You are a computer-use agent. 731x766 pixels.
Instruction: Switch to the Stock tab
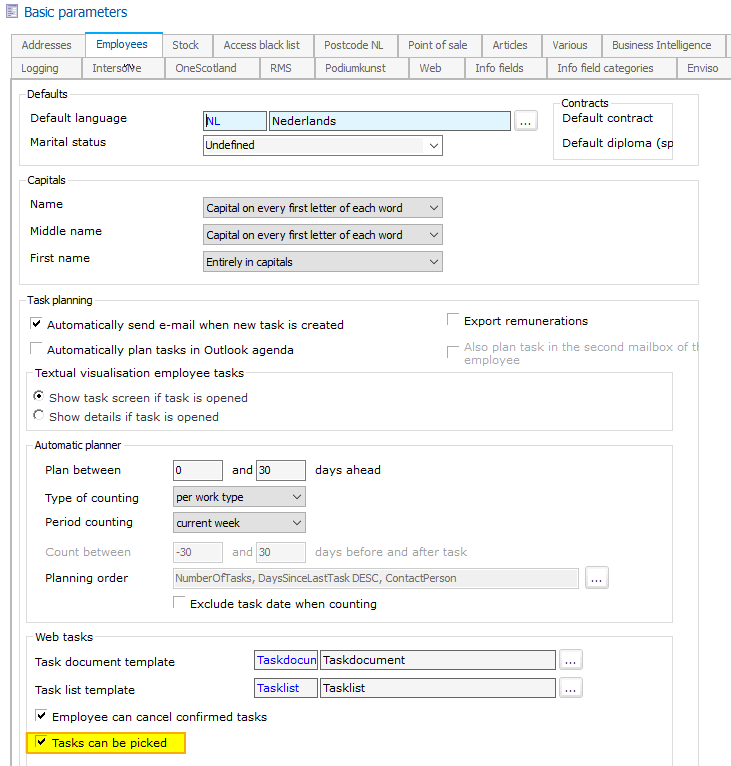pyautogui.click(x=185, y=45)
